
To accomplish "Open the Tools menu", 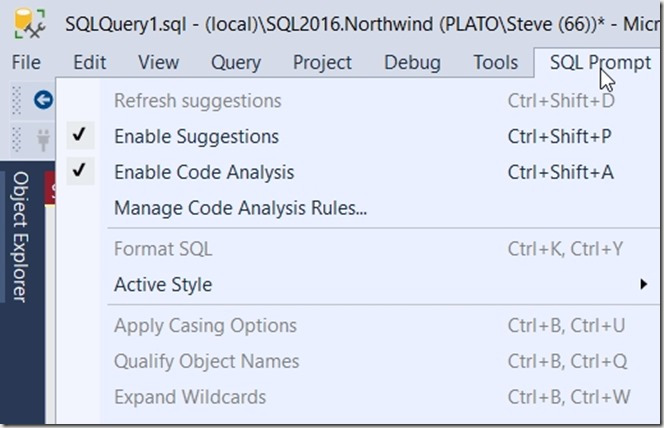I will click(496, 62).
